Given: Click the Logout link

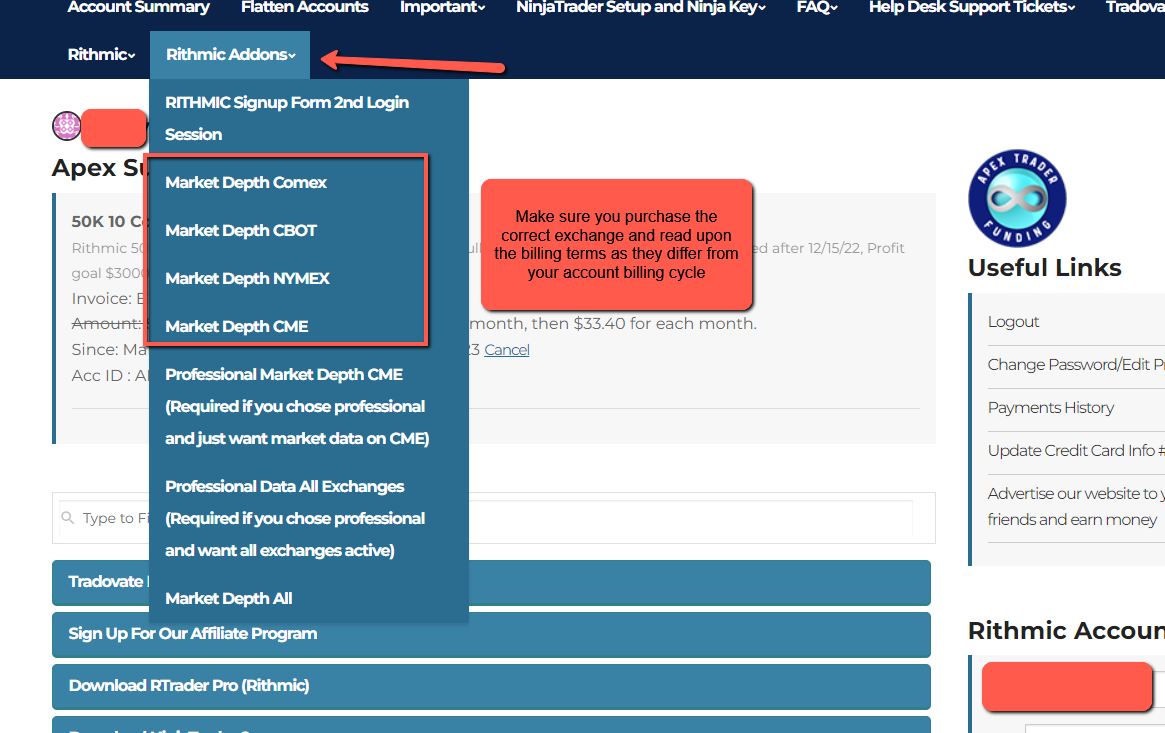Looking at the screenshot, I should point(1013,322).
